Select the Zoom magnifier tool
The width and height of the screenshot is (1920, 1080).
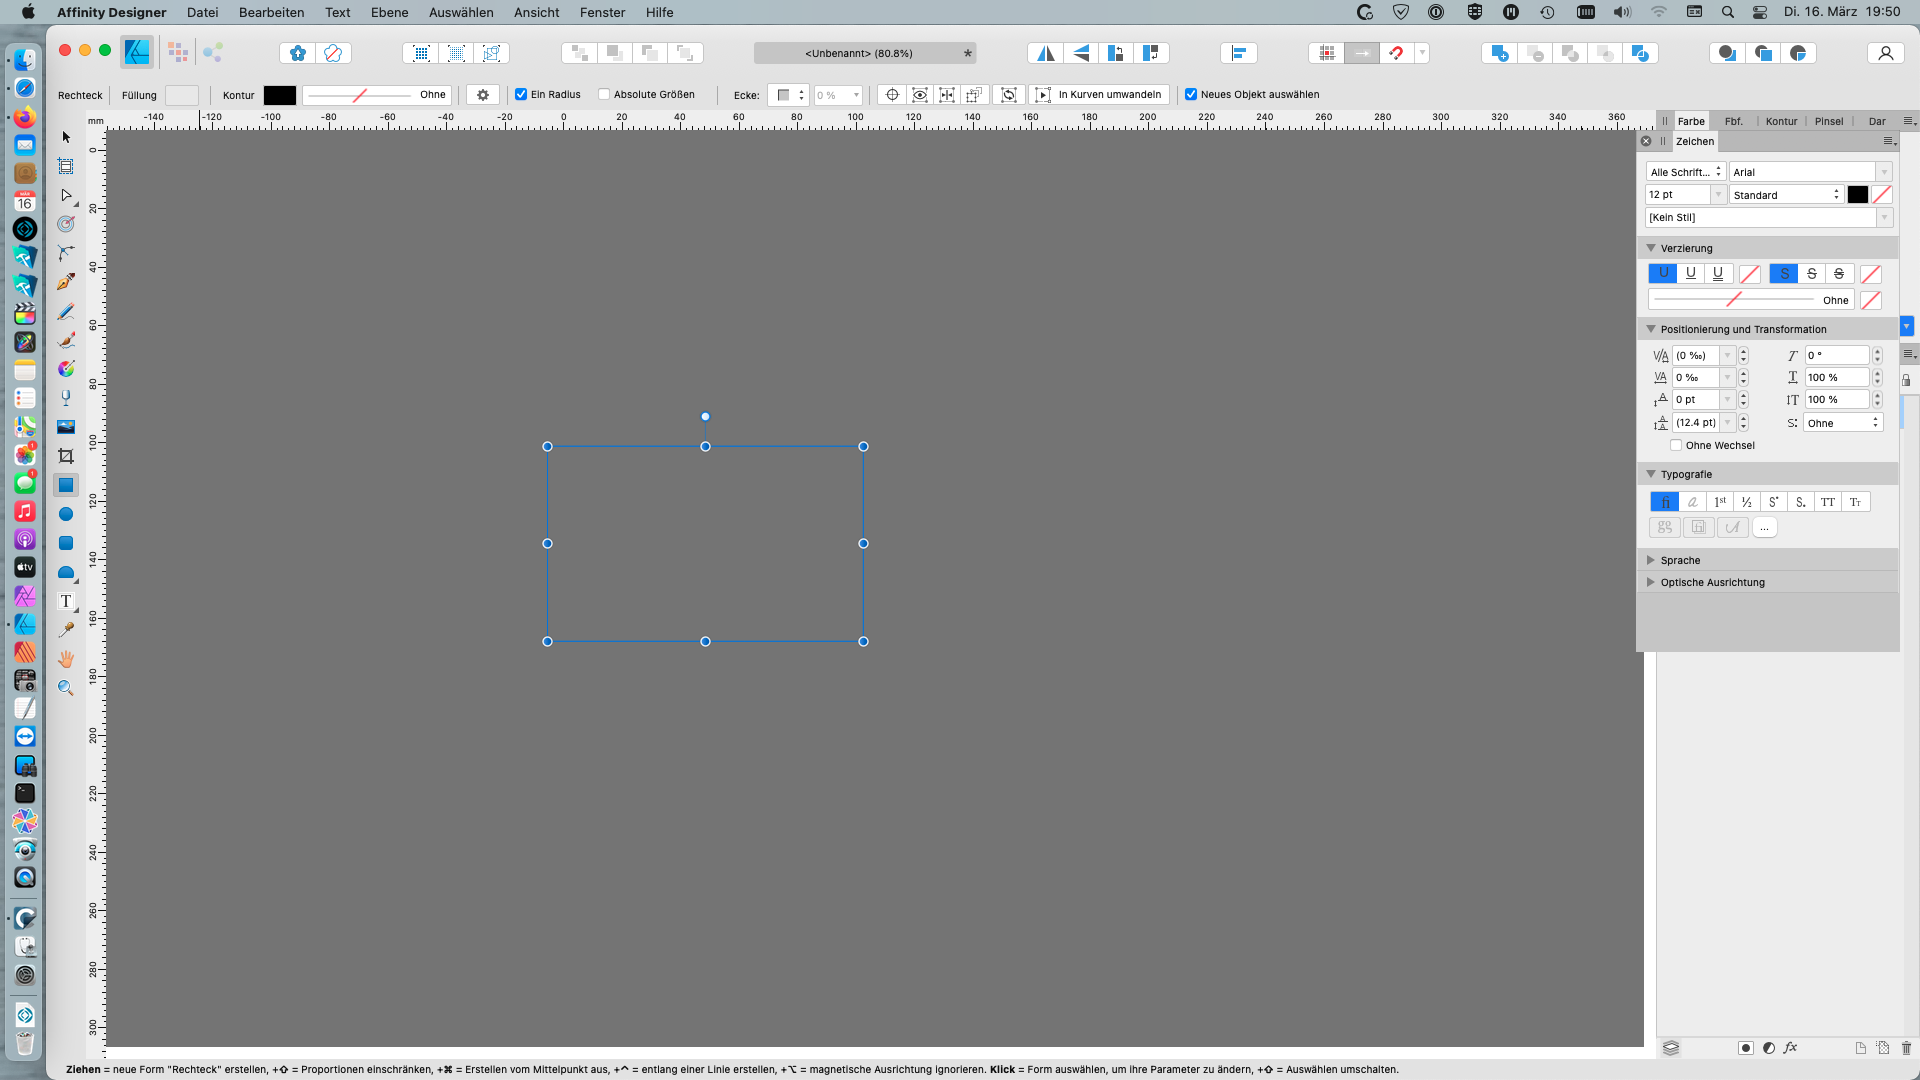pos(66,688)
